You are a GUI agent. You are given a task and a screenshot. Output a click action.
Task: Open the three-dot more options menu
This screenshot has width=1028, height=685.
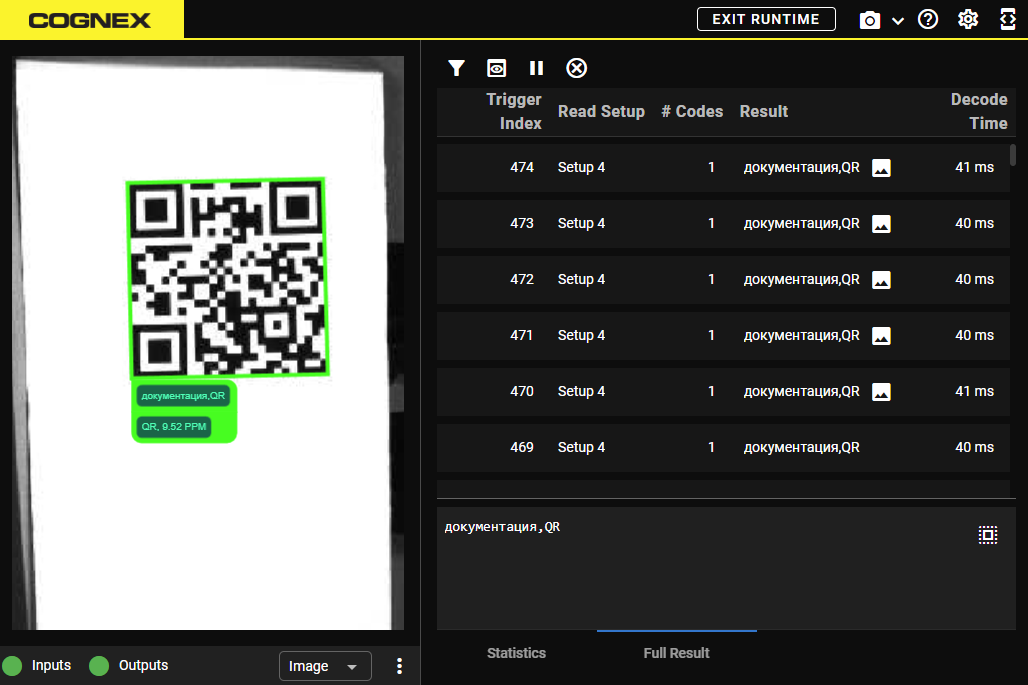400,666
